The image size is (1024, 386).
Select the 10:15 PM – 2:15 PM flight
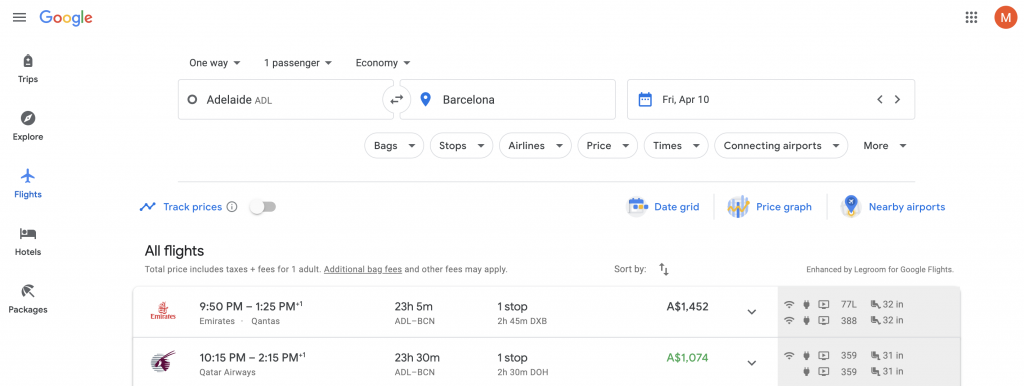455,362
